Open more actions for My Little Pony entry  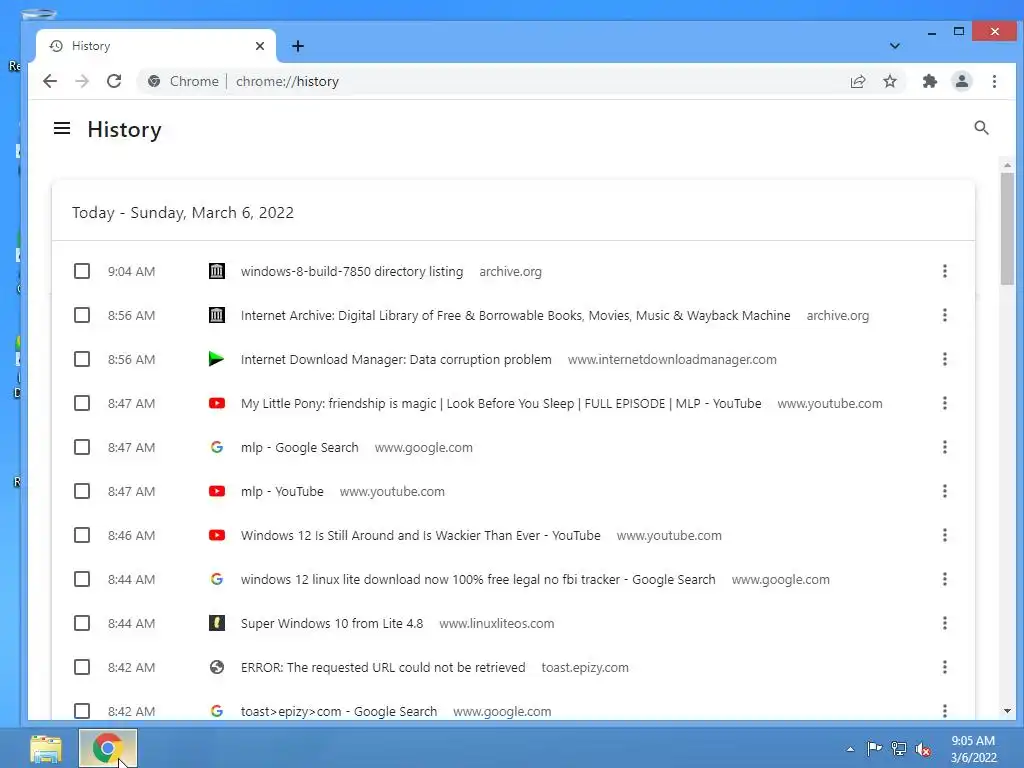point(944,403)
